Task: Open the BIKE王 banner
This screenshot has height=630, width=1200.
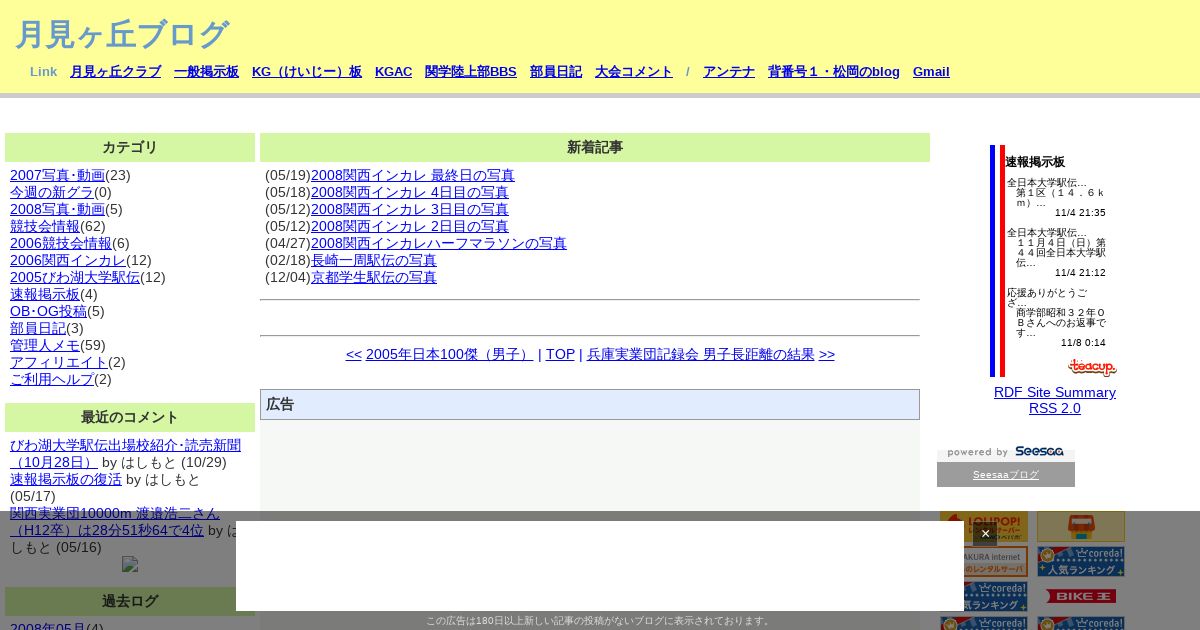Action: 1081,596
